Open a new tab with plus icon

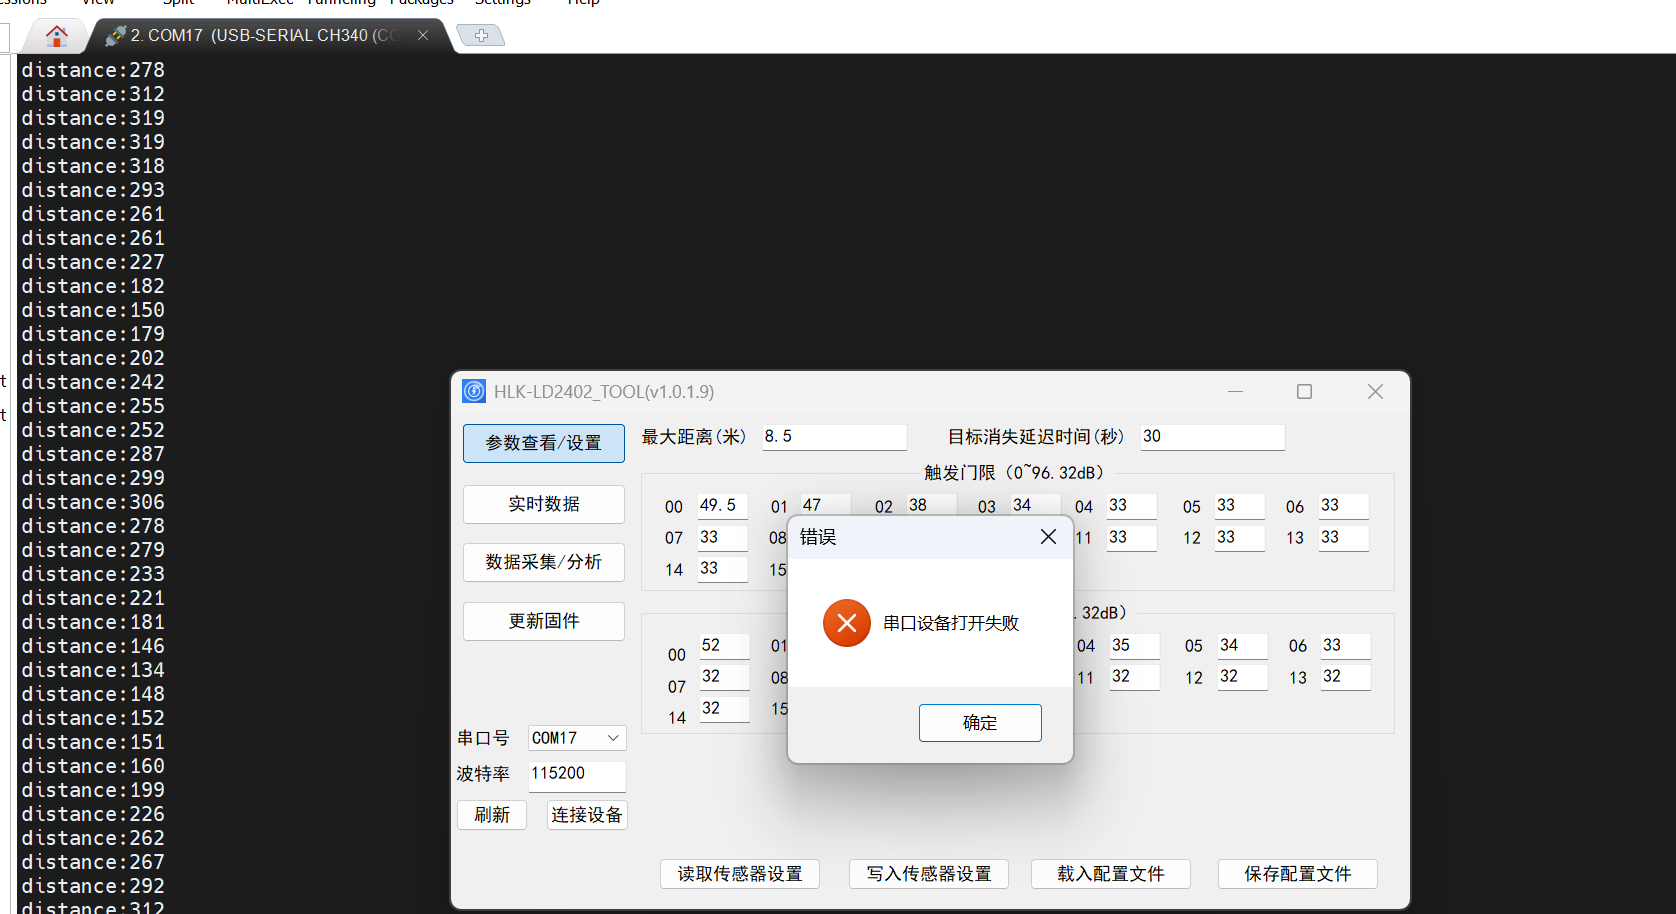pyautogui.click(x=481, y=36)
